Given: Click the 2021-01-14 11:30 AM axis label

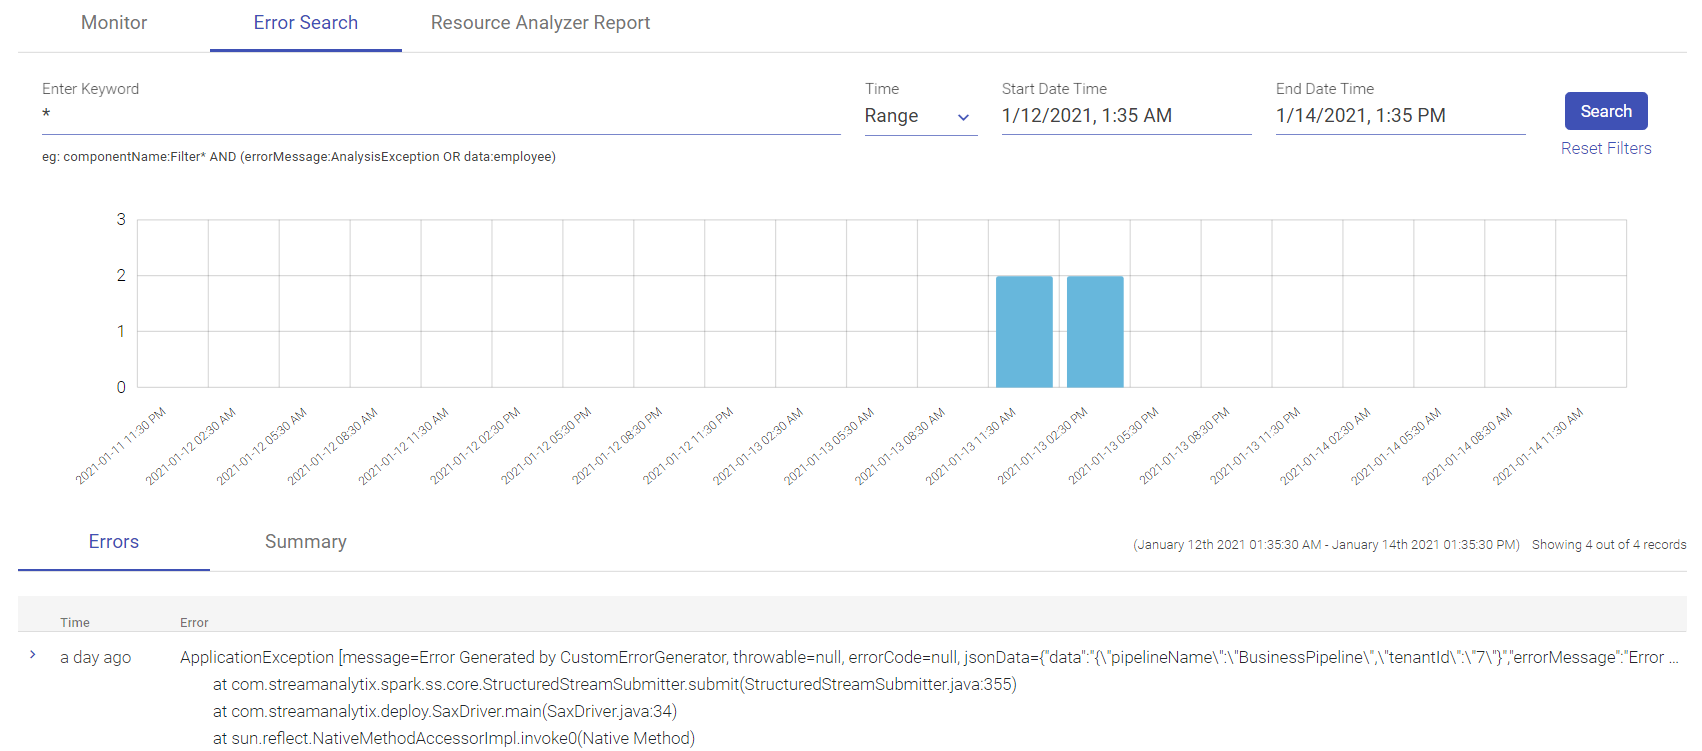Looking at the screenshot, I should tap(1538, 447).
